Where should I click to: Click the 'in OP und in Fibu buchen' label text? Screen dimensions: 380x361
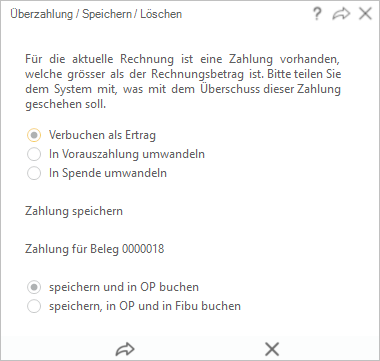173,306
